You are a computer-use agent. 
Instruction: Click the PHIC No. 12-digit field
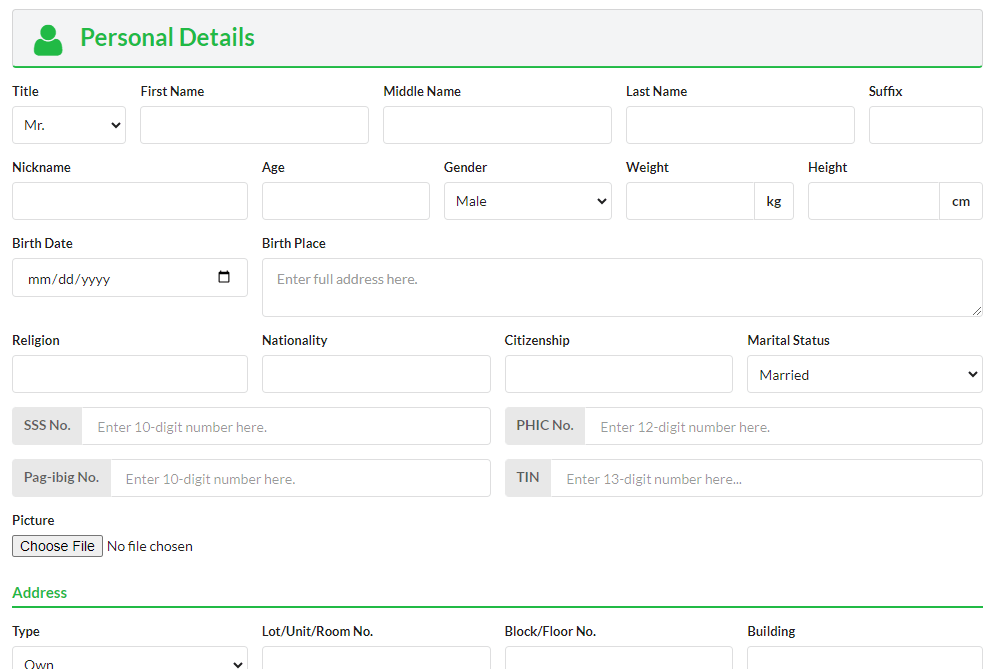pos(783,426)
